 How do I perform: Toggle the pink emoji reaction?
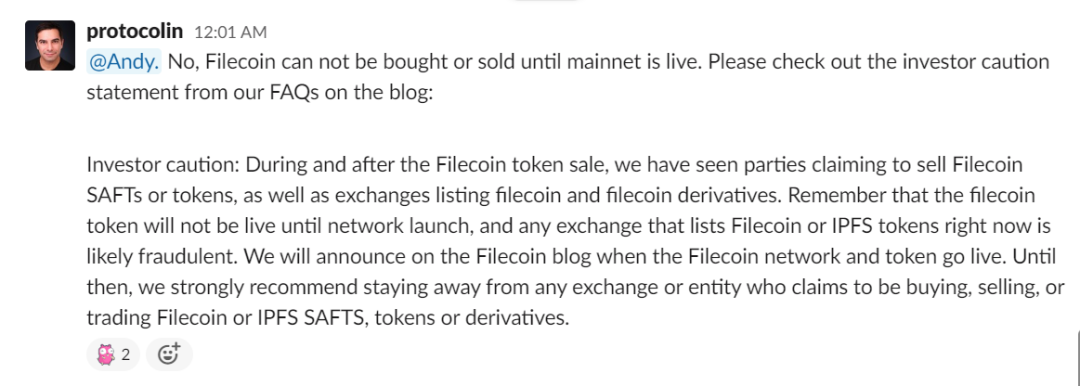[105, 355]
